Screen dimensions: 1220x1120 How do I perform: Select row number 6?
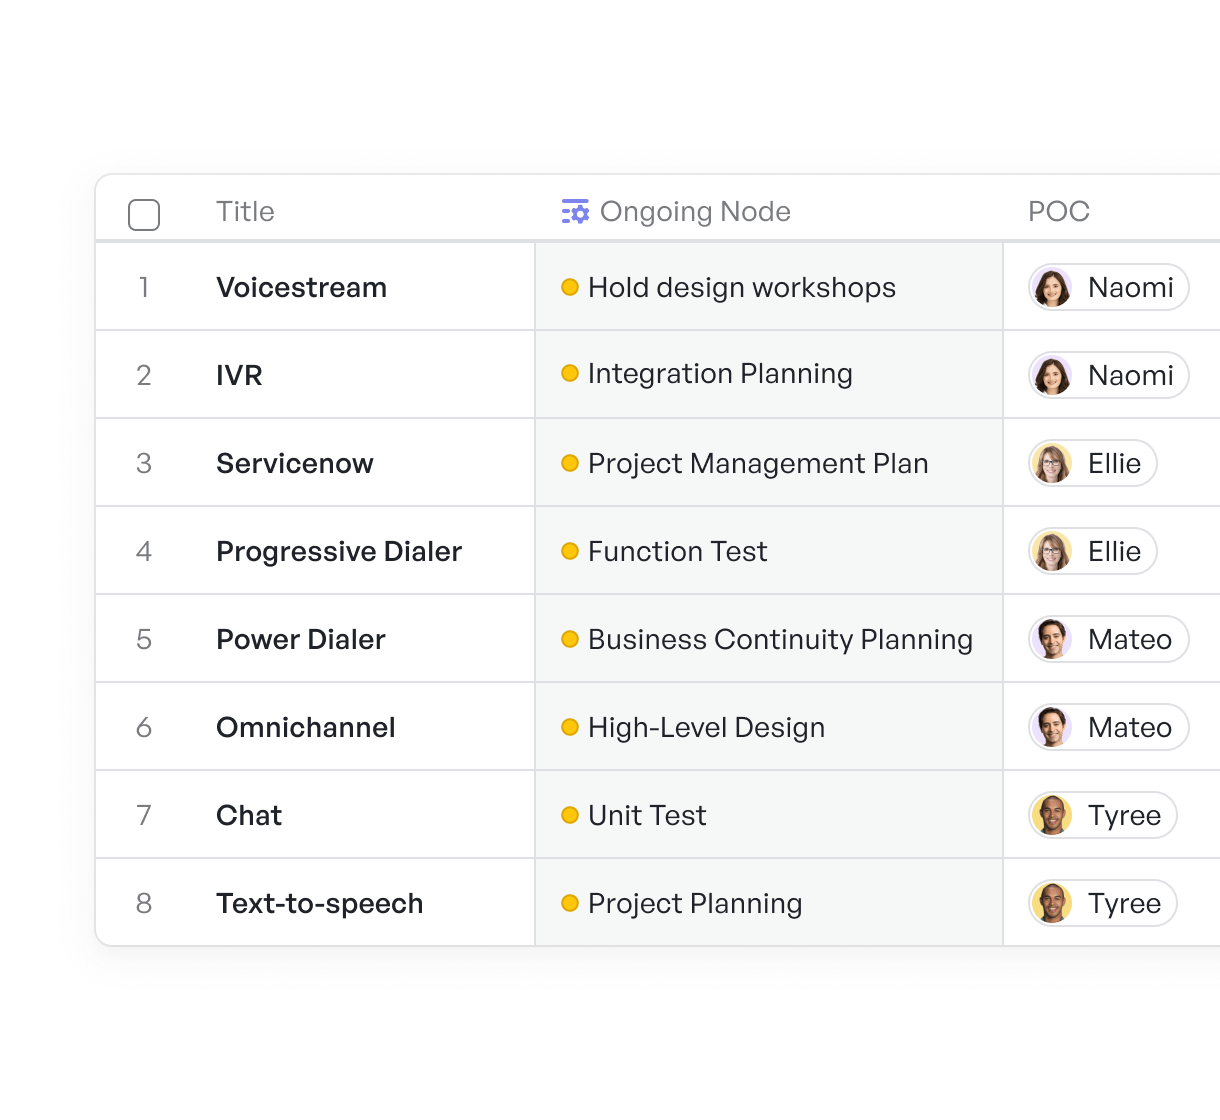tap(144, 728)
